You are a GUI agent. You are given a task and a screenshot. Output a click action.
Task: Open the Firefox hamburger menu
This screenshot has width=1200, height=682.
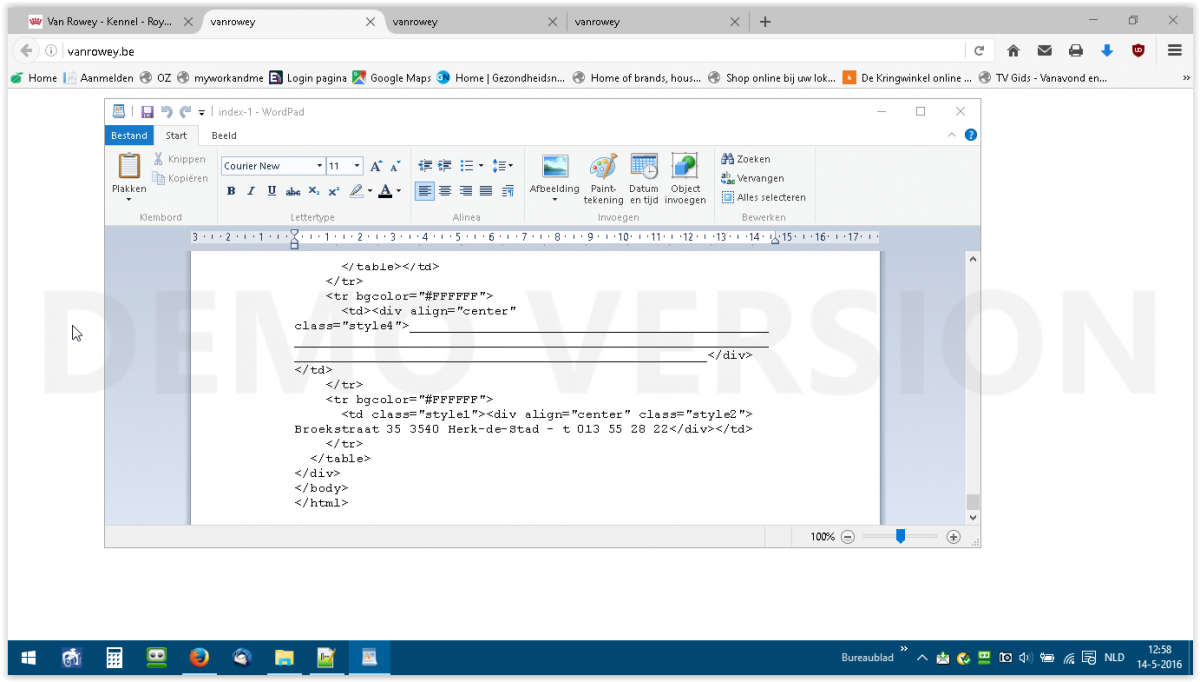tap(1174, 51)
